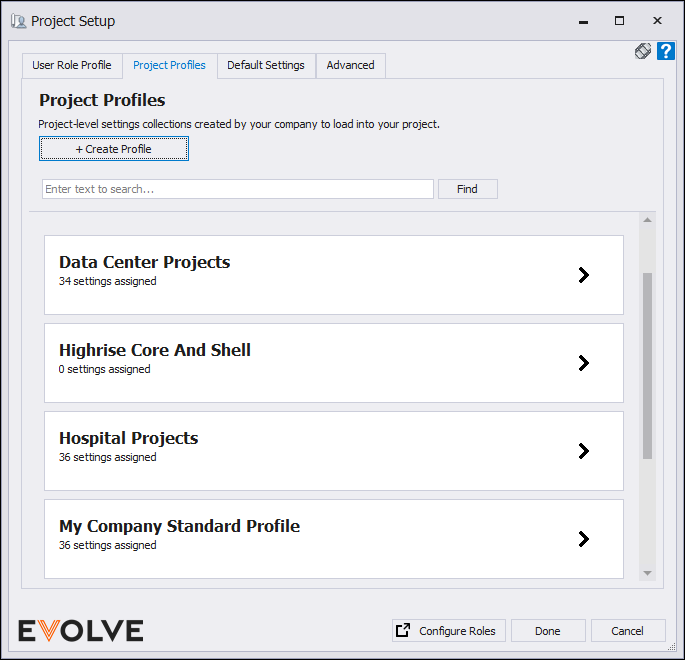This screenshot has height=660, width=685.
Task: Expand the Data Center Projects chevron
Action: [x=584, y=275]
